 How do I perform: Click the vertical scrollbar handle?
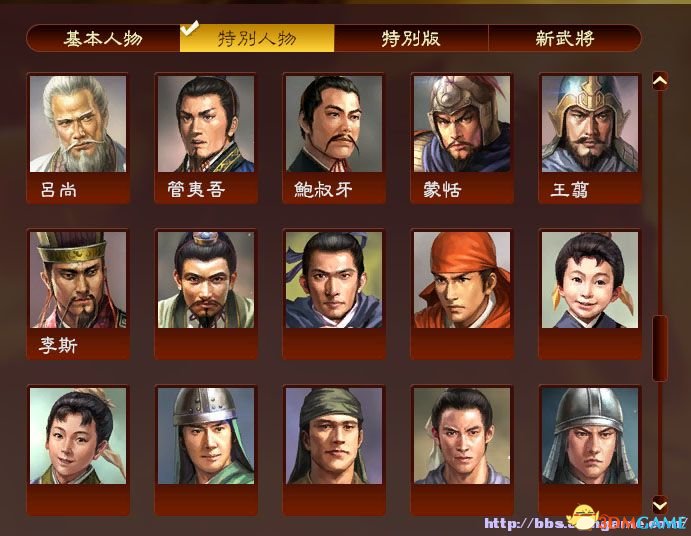[660, 348]
